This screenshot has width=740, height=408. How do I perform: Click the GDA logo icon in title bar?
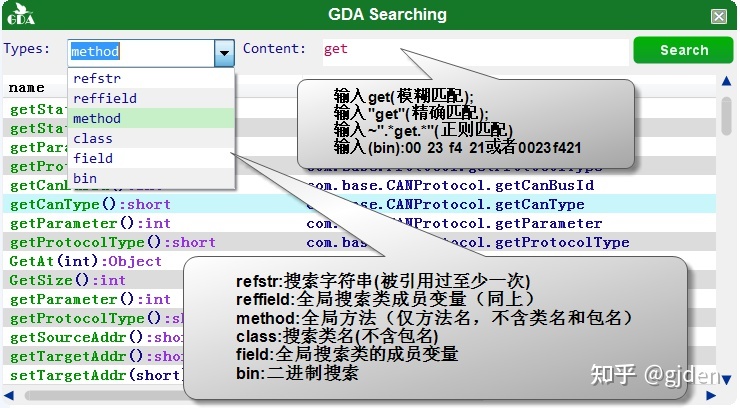(x=20, y=15)
